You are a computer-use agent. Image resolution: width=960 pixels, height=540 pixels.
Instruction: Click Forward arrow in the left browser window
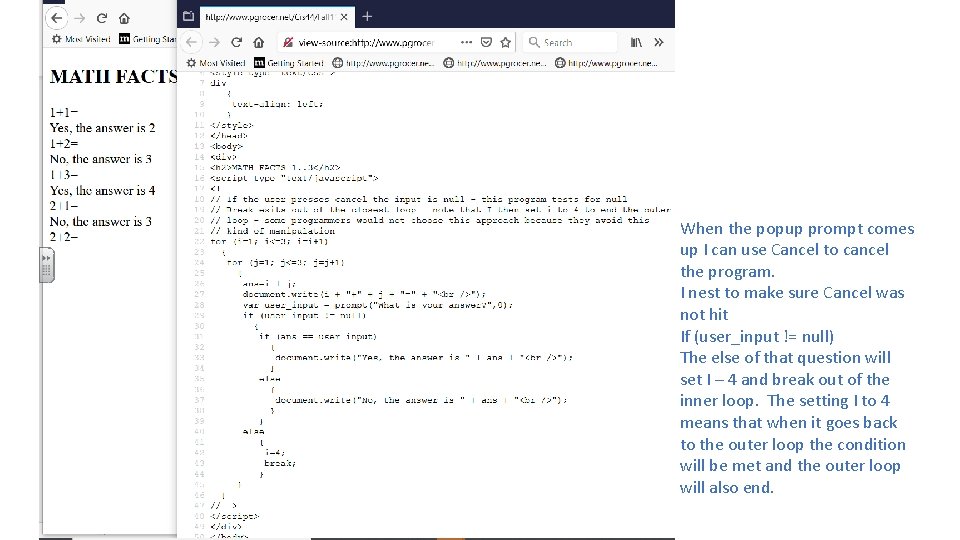[x=80, y=18]
